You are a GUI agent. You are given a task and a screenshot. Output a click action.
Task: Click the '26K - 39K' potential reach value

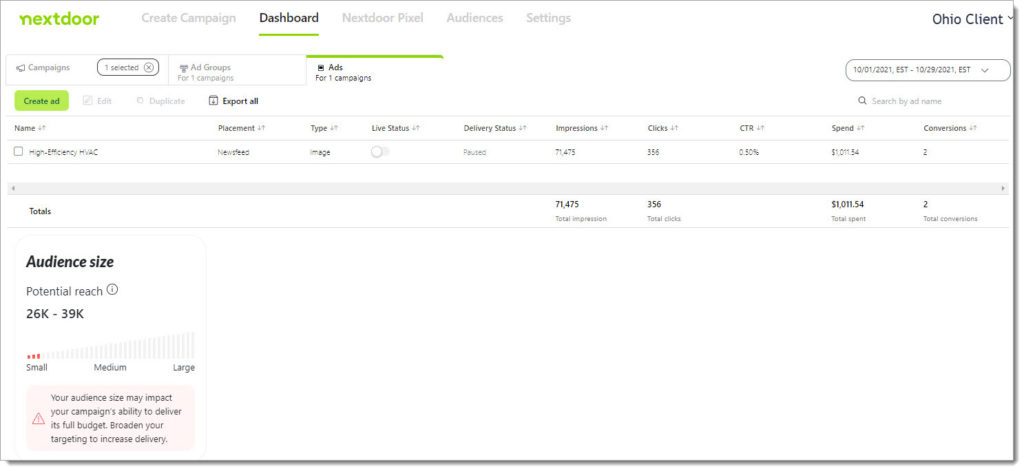pyautogui.click(x=55, y=314)
